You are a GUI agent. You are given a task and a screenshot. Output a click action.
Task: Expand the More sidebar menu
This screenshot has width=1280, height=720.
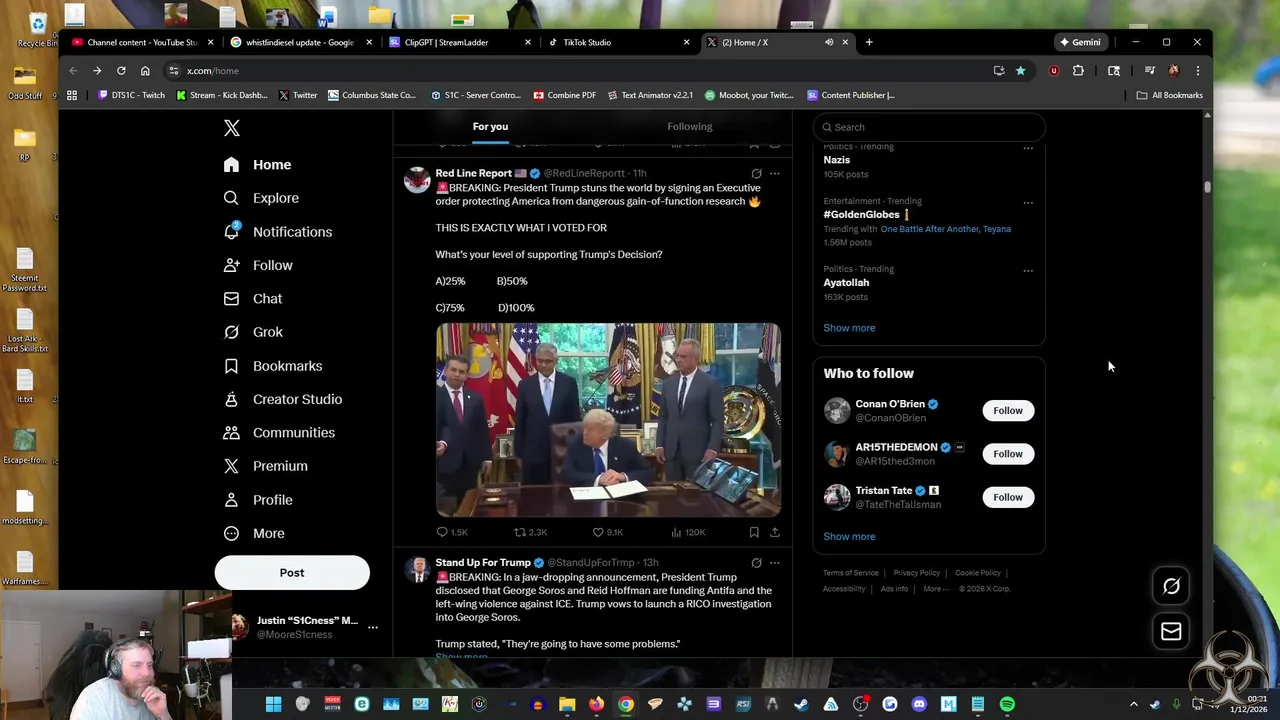pos(254,533)
